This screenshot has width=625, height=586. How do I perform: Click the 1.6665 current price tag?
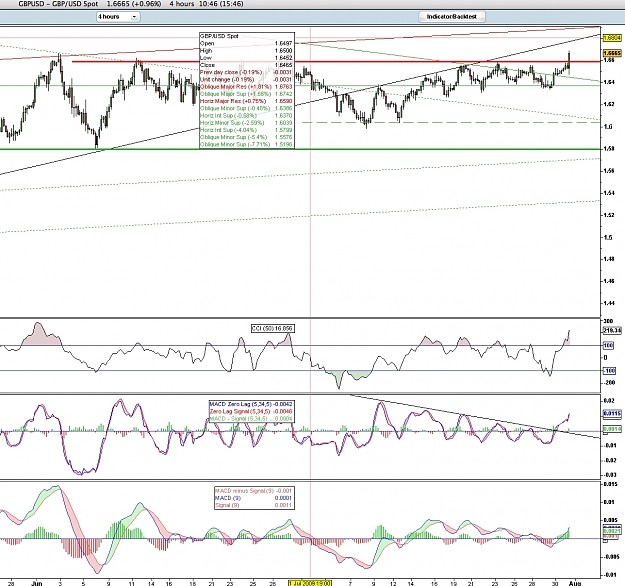click(x=612, y=53)
